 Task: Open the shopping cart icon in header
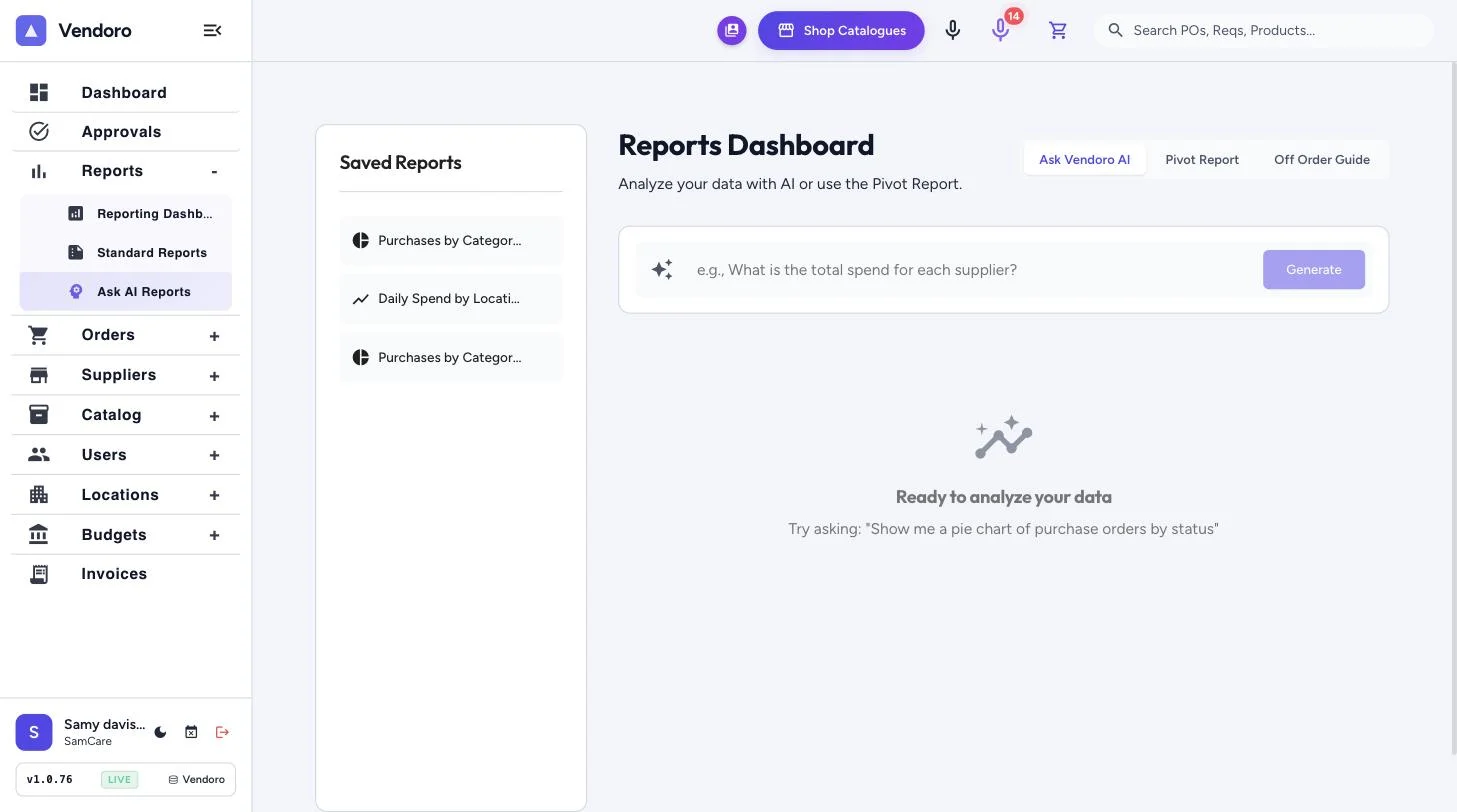tap(1058, 31)
